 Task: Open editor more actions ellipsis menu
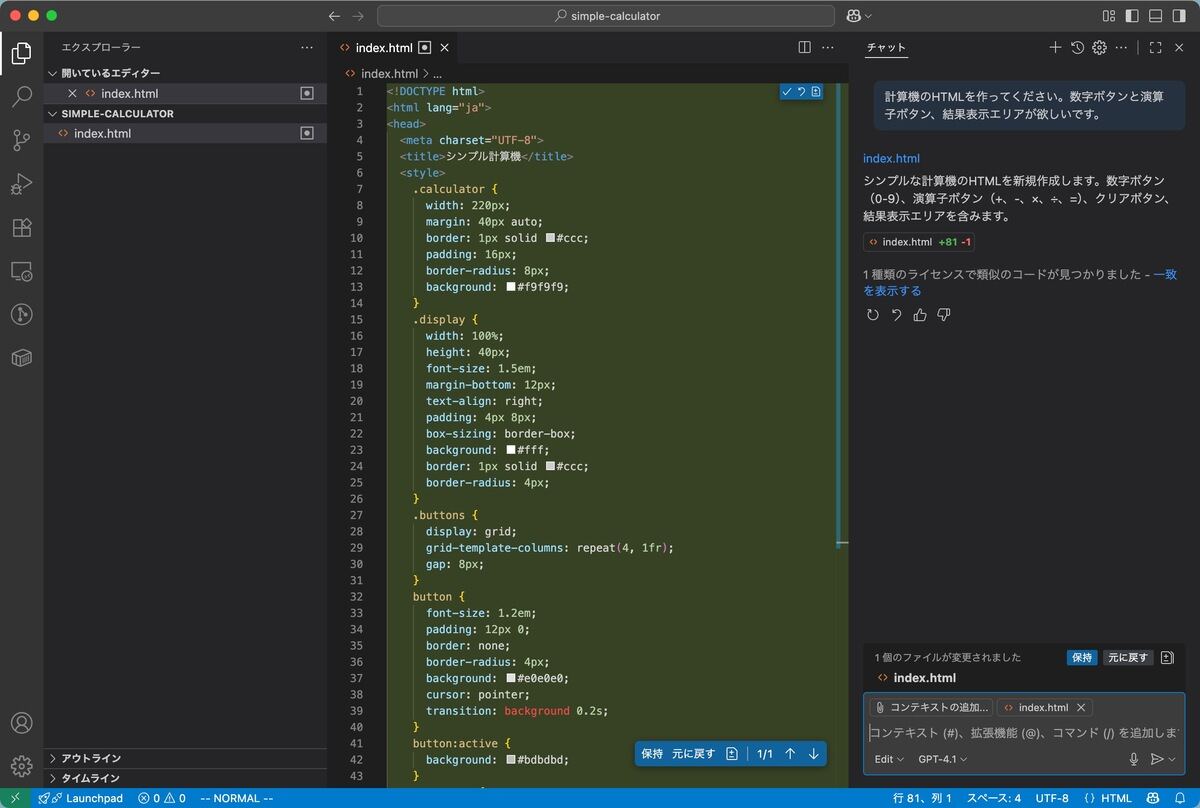tap(828, 47)
